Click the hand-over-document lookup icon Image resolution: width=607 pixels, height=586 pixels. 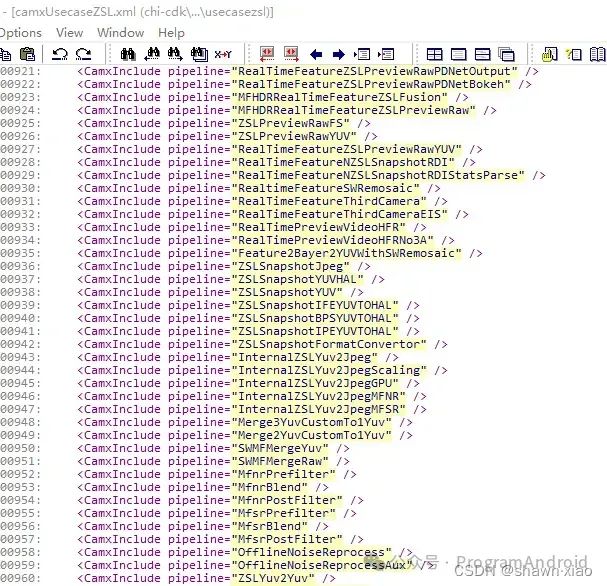pyautogui.click(x=550, y=54)
